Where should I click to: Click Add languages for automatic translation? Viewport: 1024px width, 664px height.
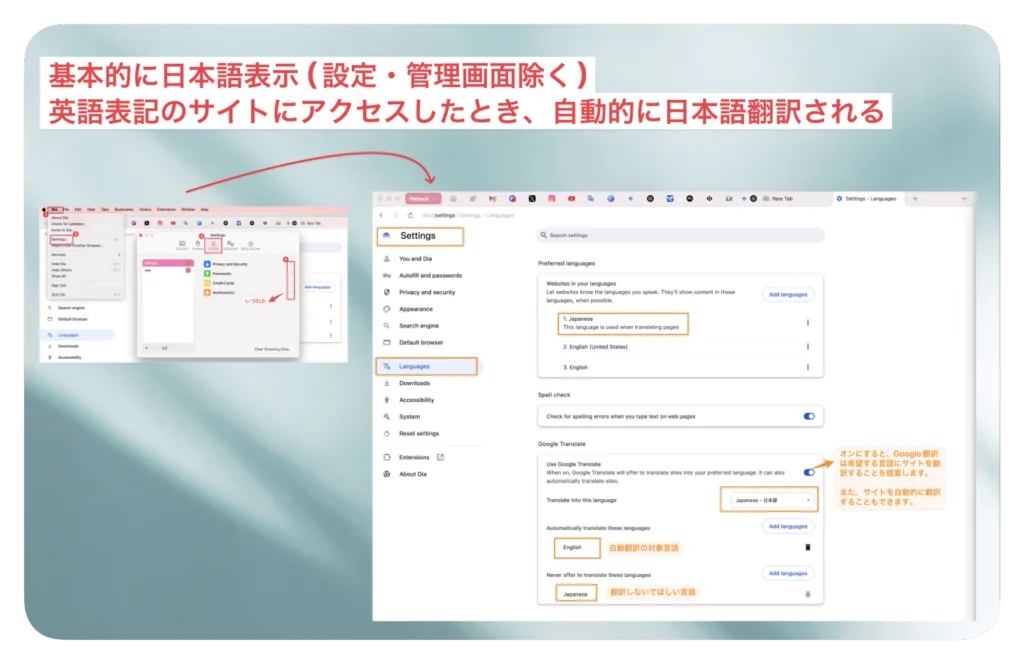pos(788,526)
